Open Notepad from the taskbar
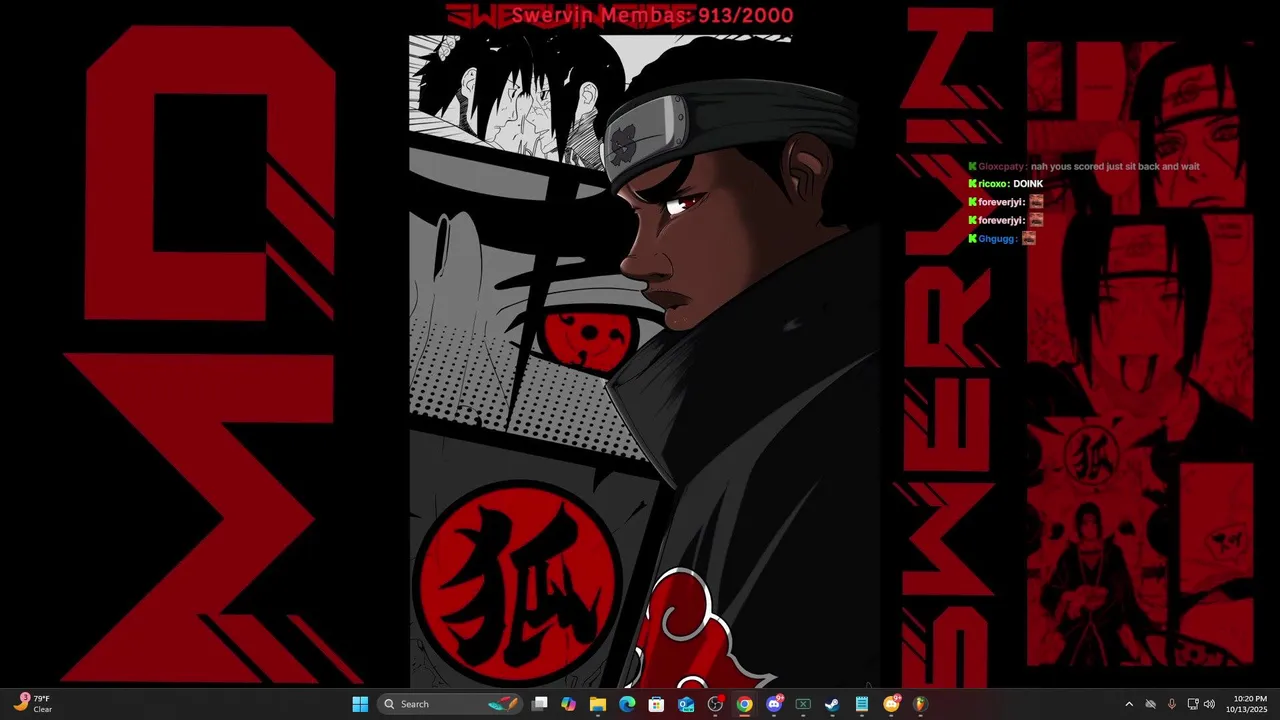Image resolution: width=1280 pixels, height=720 pixels. 862,704
